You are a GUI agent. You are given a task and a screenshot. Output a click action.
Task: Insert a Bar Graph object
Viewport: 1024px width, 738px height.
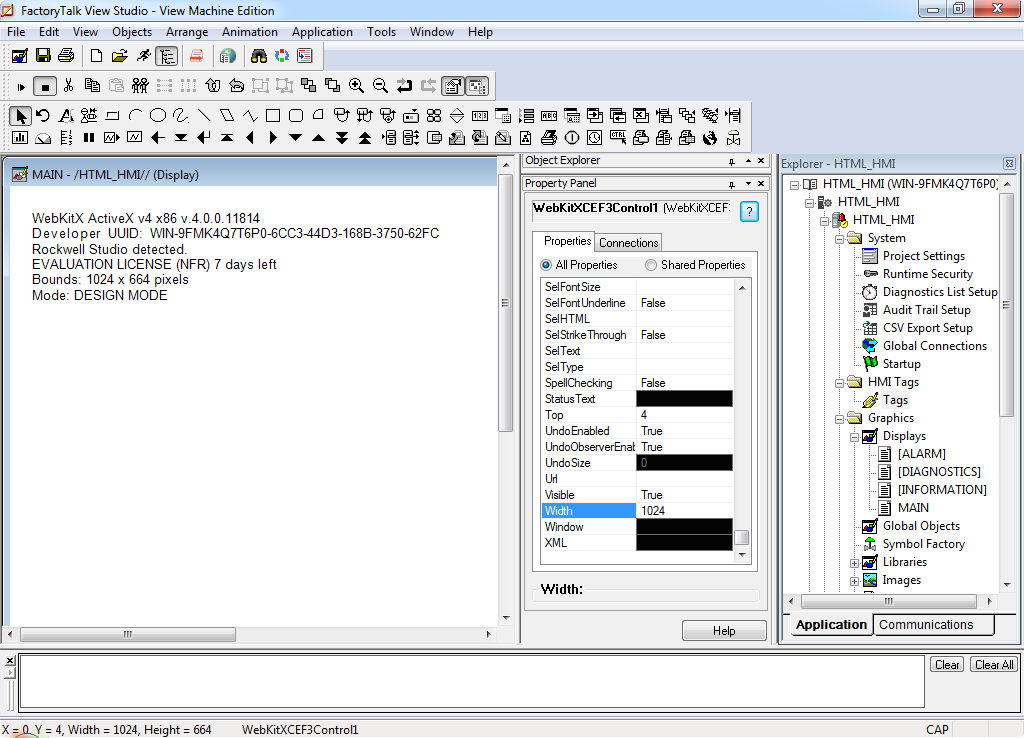click(x=20, y=138)
